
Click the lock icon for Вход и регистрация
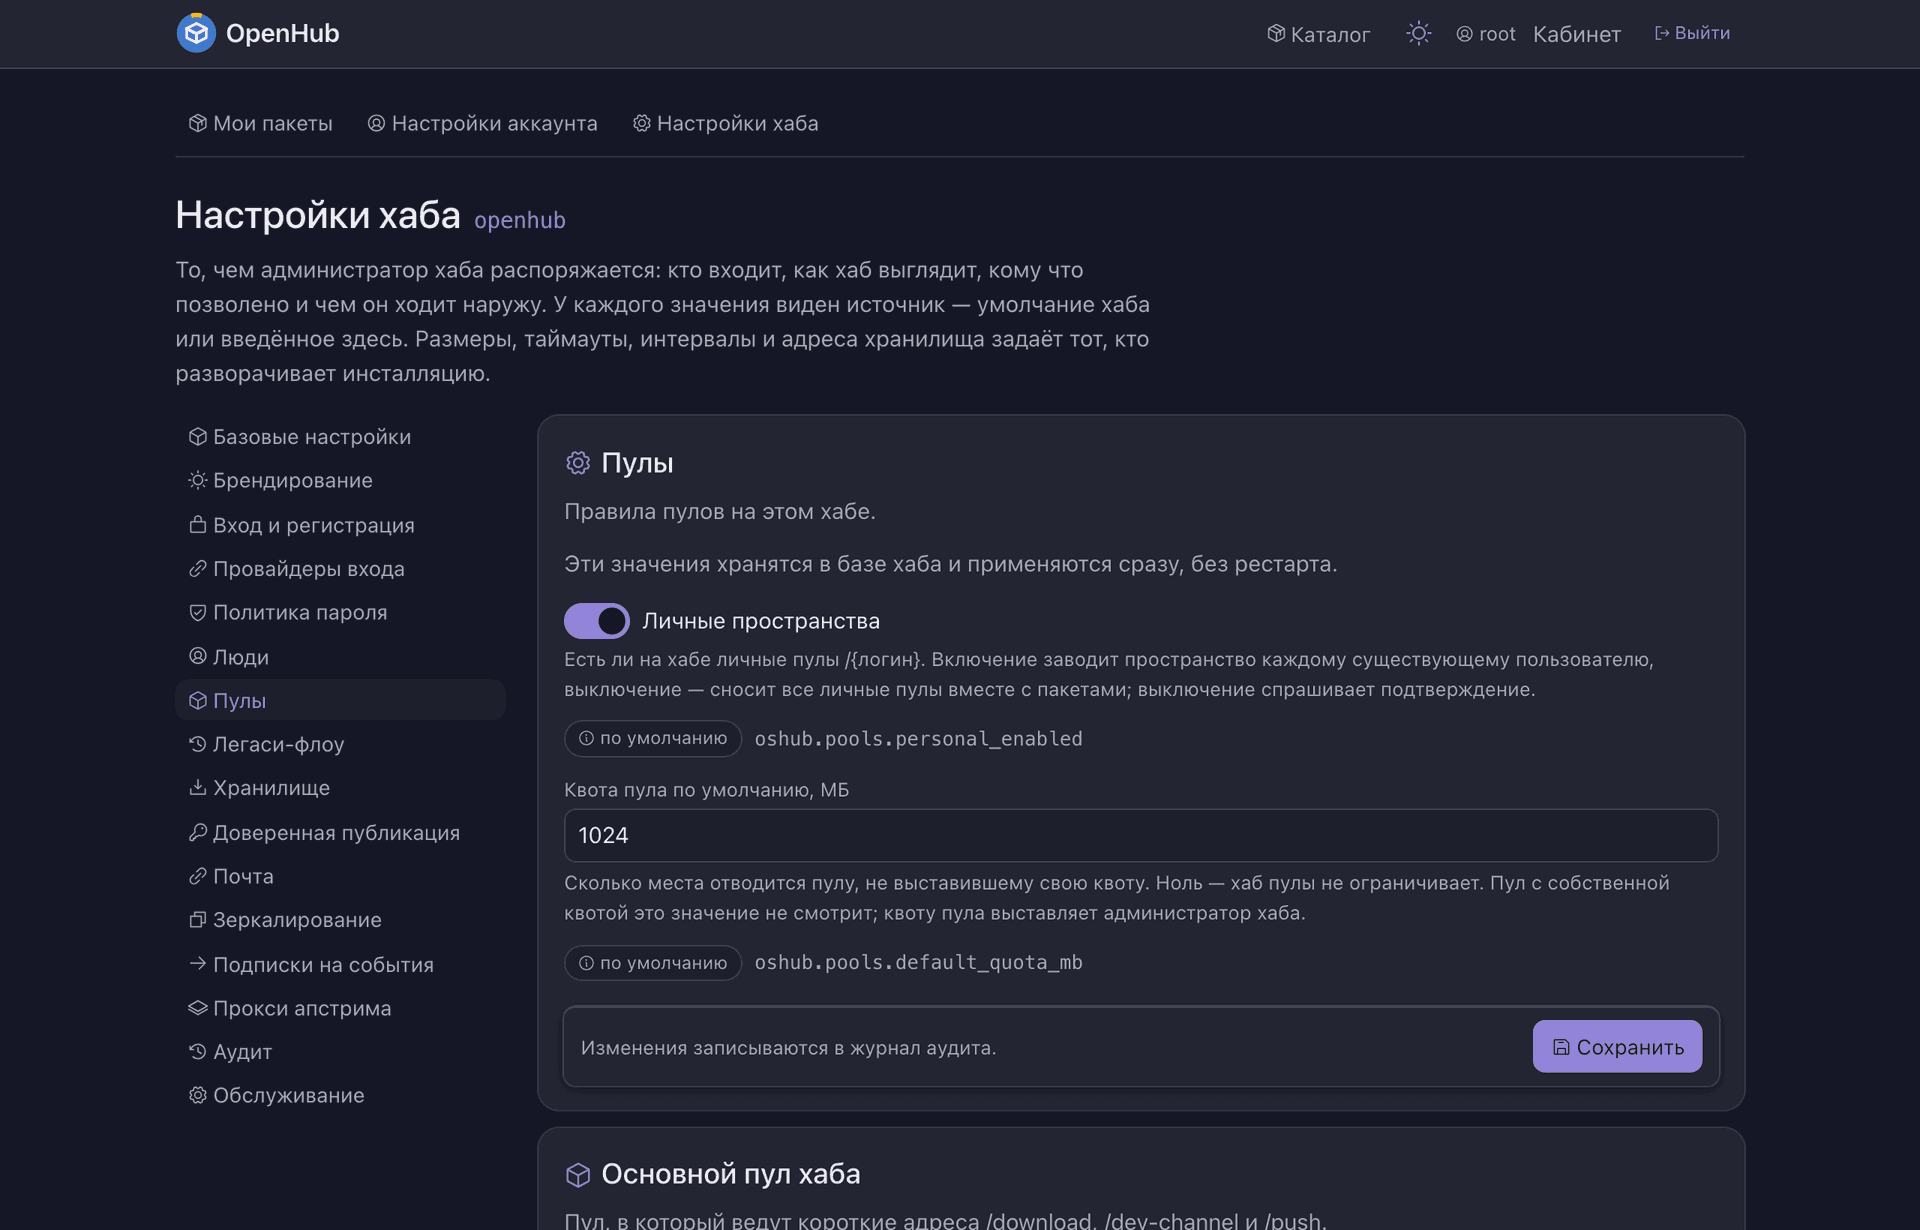(198, 525)
